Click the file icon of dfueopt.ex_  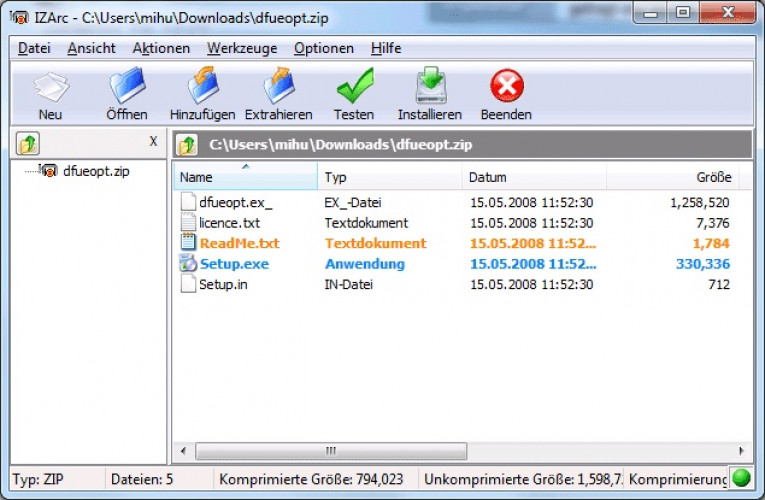[188, 202]
